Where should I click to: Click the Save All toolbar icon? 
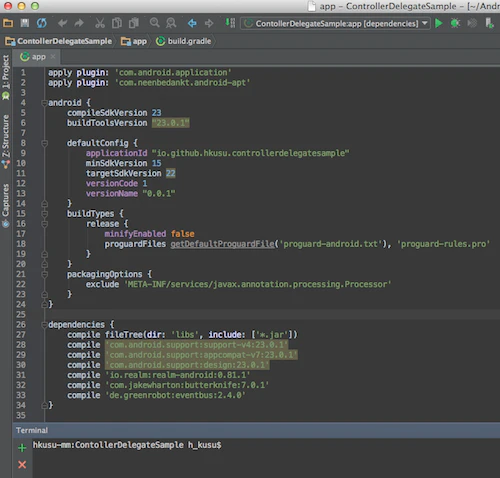[x=25, y=23]
